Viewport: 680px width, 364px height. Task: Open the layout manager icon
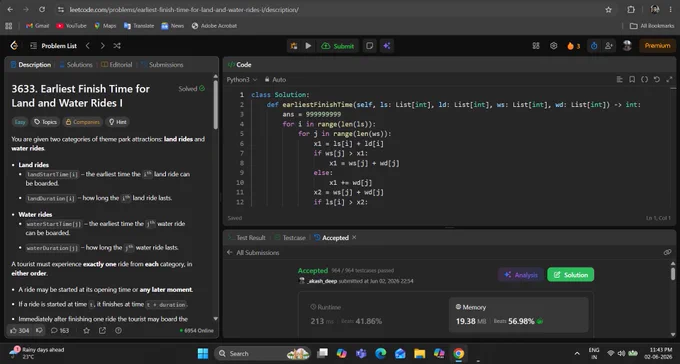click(536, 46)
